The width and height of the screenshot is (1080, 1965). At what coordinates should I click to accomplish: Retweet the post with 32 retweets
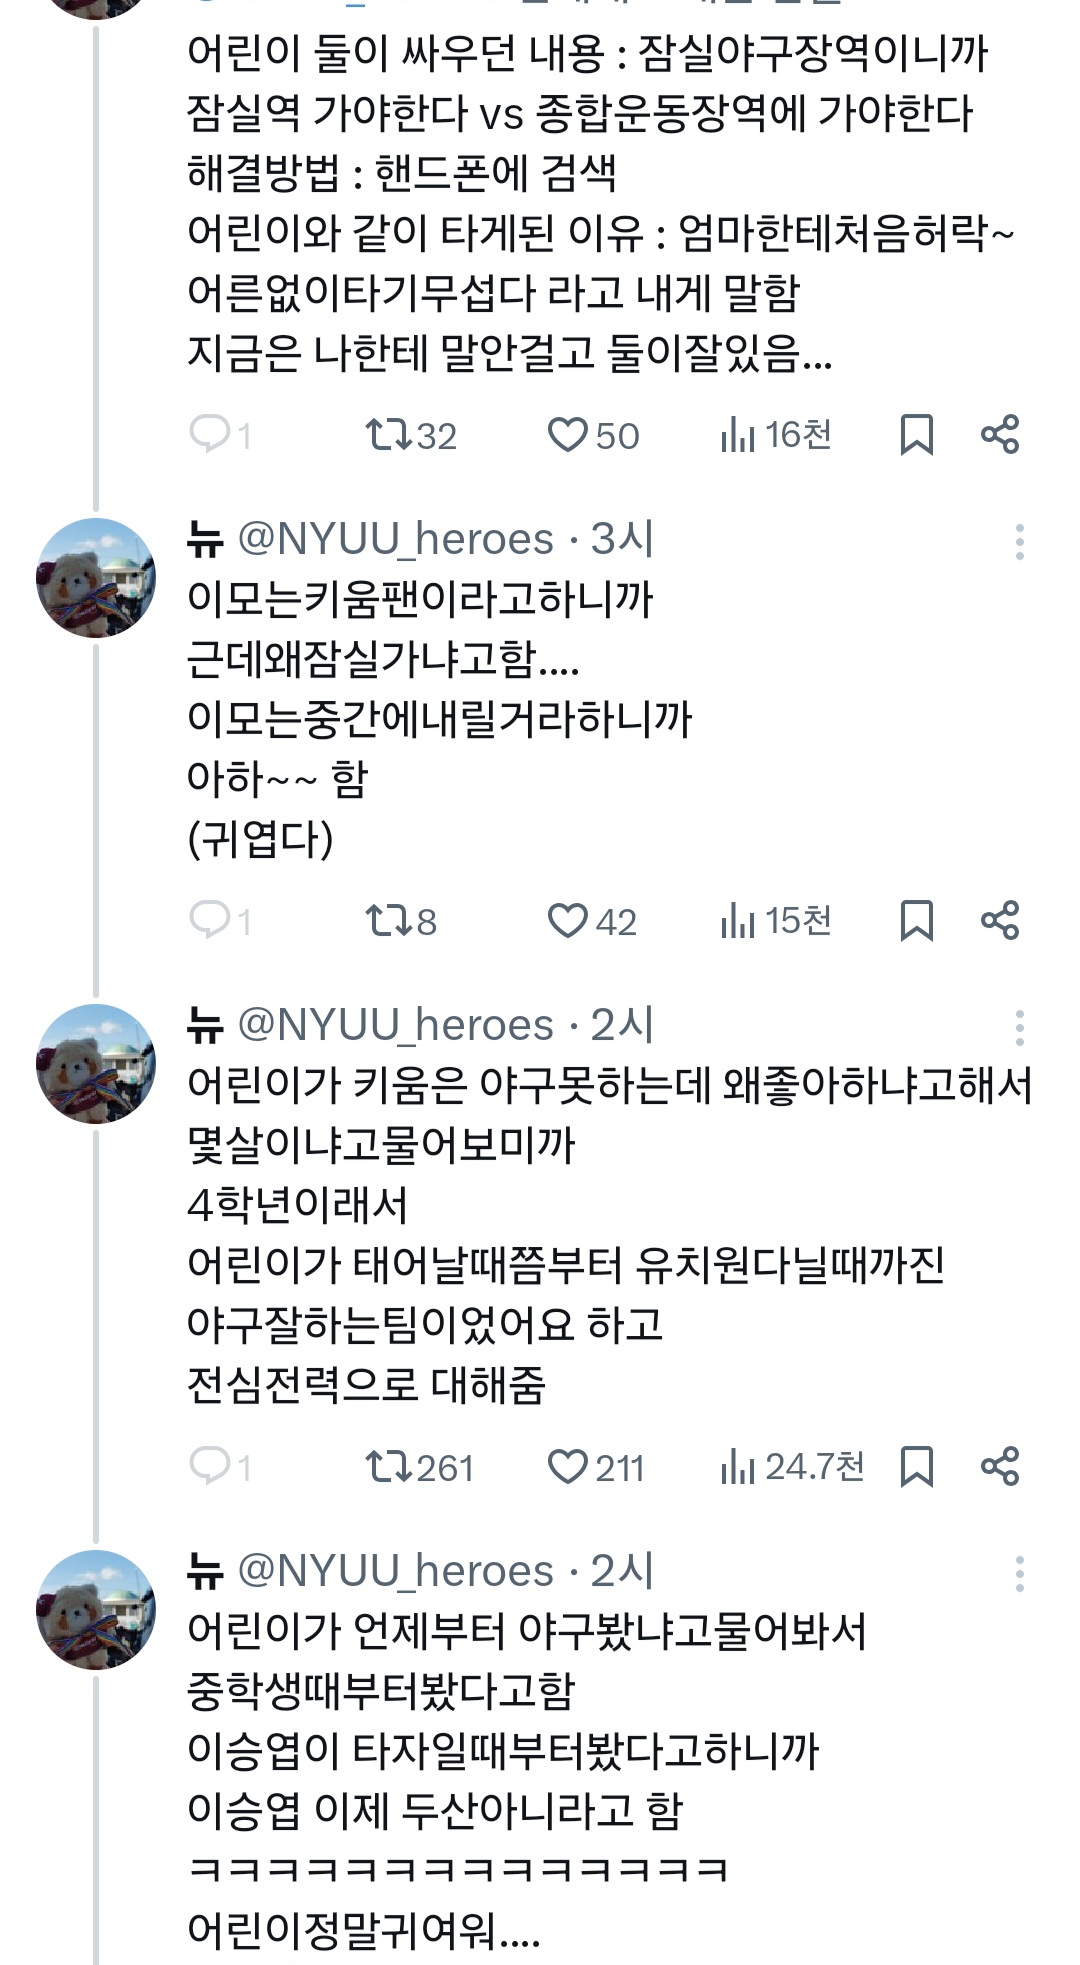(x=387, y=435)
